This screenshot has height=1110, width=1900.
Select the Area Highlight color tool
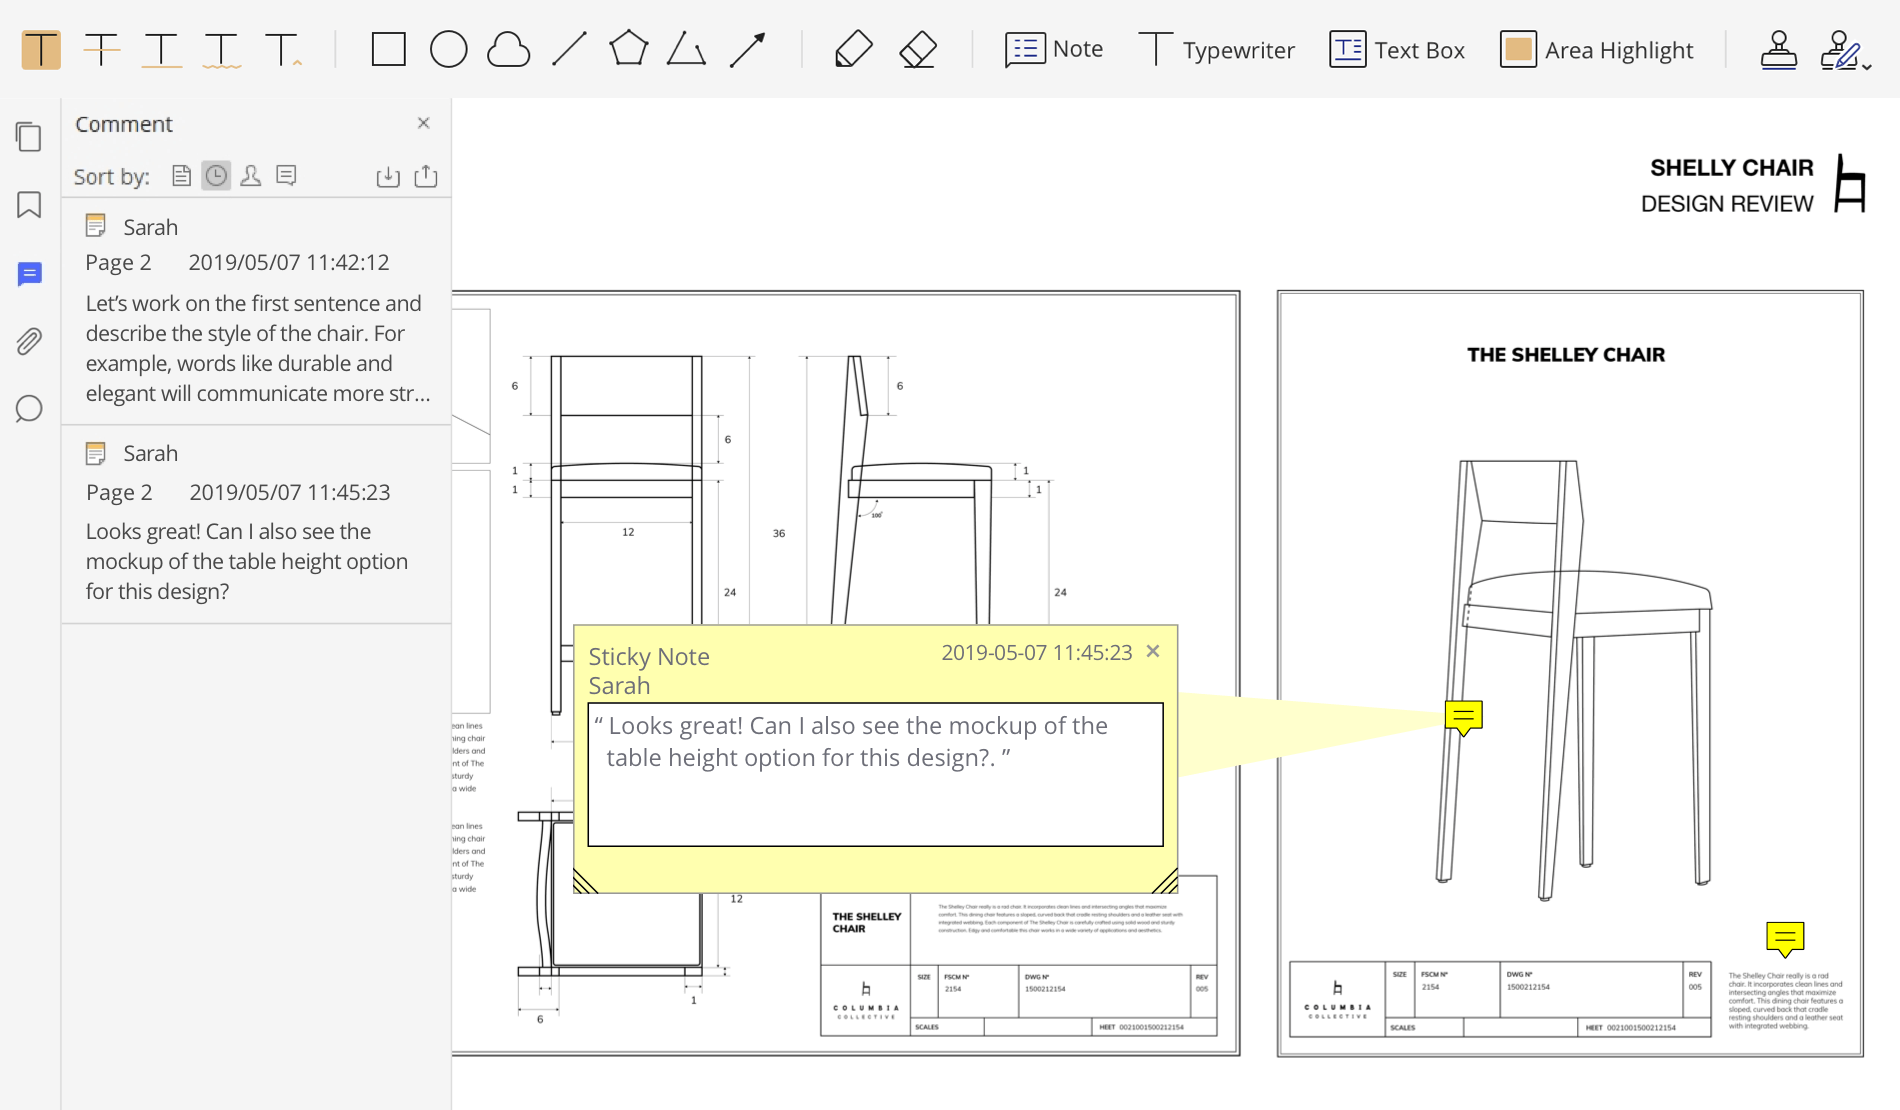[1597, 49]
